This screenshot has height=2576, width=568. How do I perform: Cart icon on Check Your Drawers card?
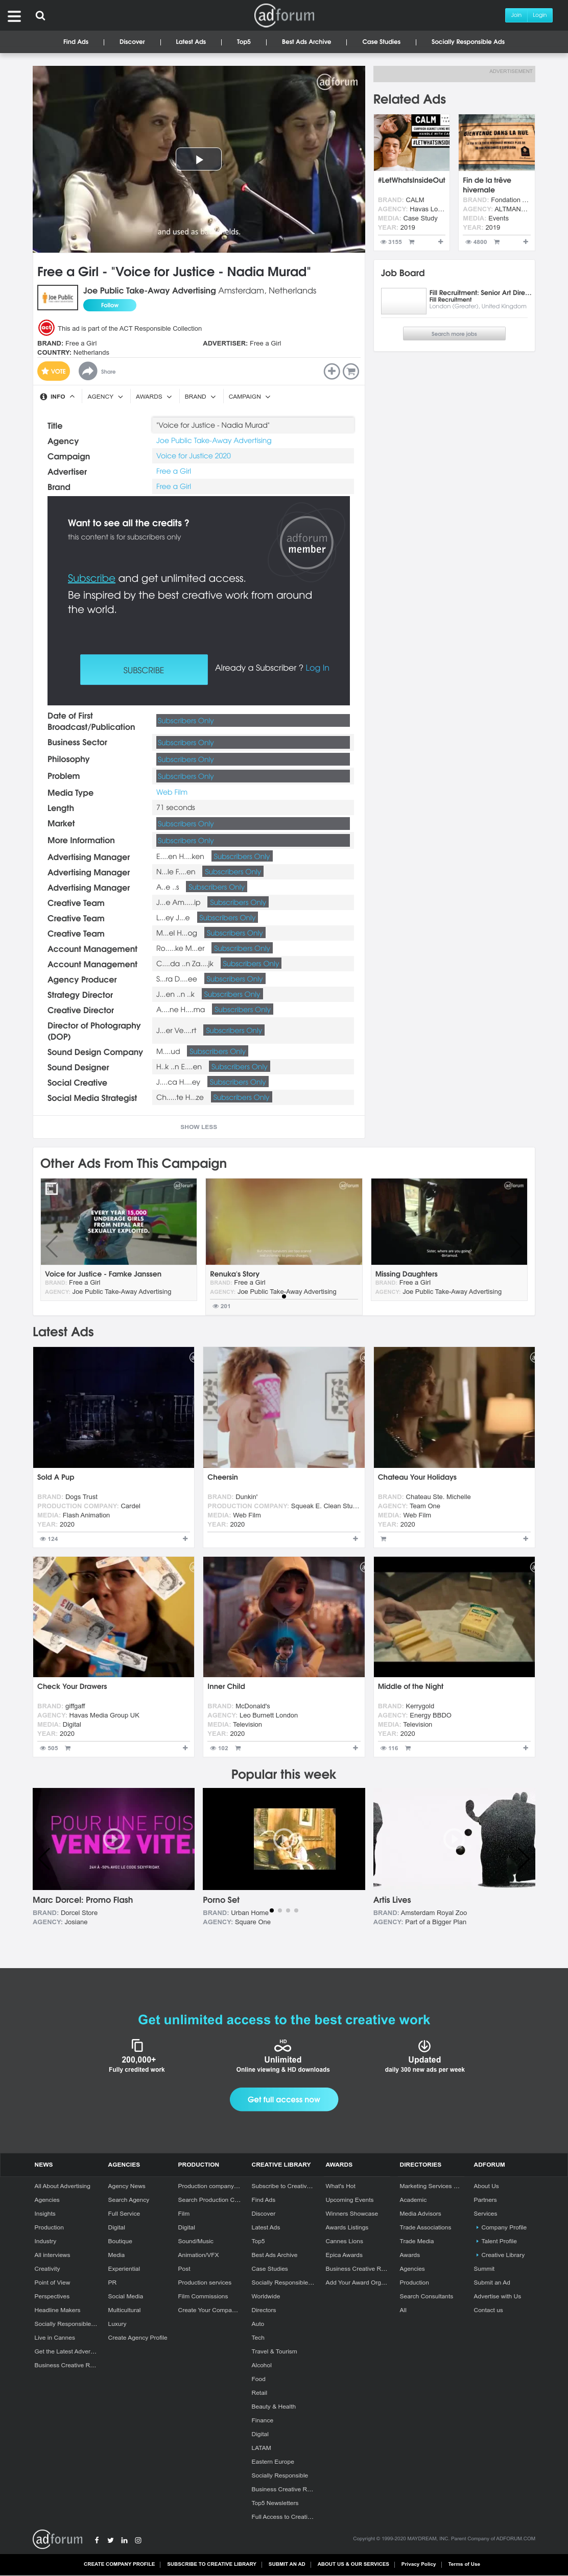[x=67, y=1748]
